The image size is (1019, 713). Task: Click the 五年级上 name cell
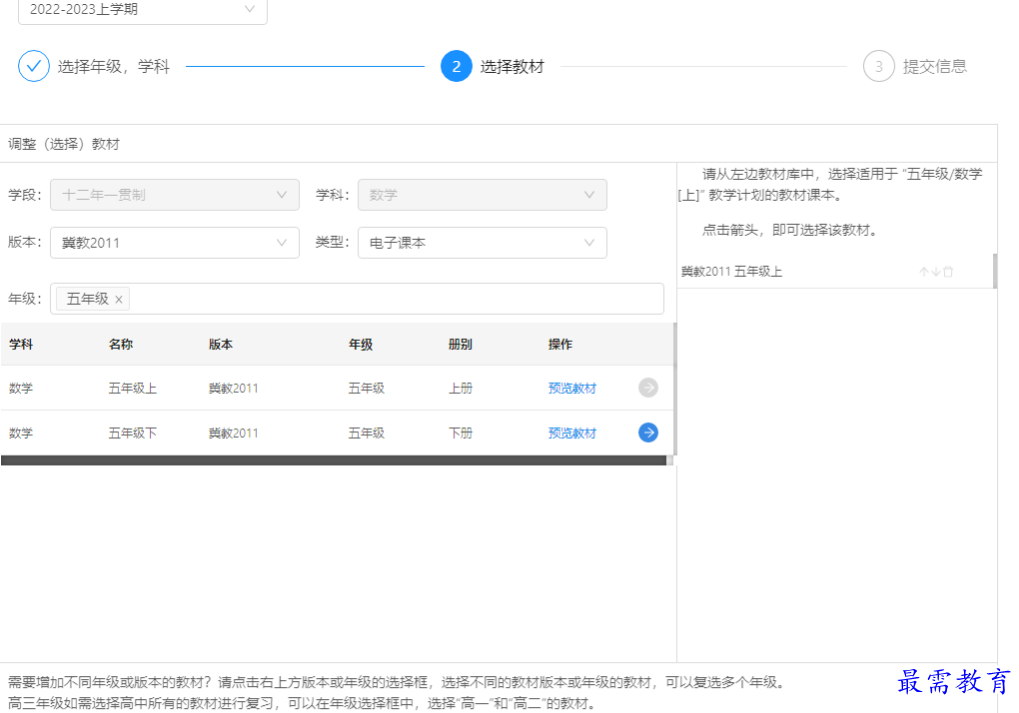(133, 388)
